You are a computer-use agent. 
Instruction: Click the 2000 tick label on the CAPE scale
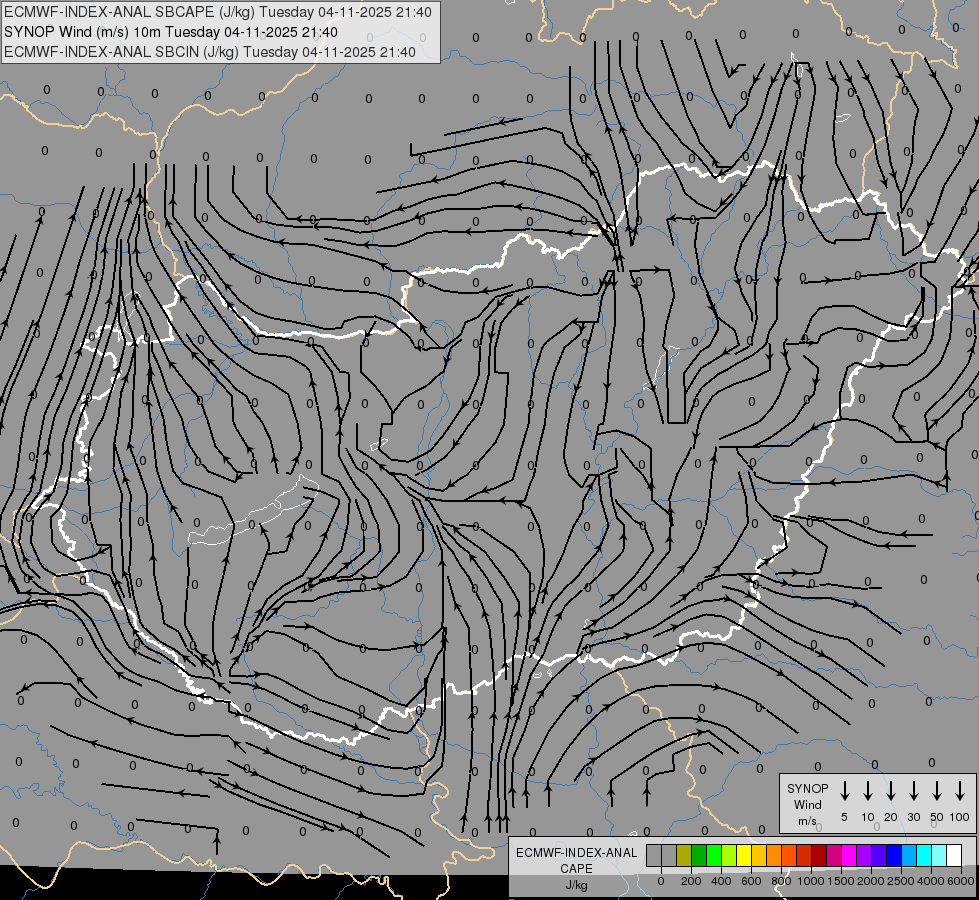coord(871,881)
